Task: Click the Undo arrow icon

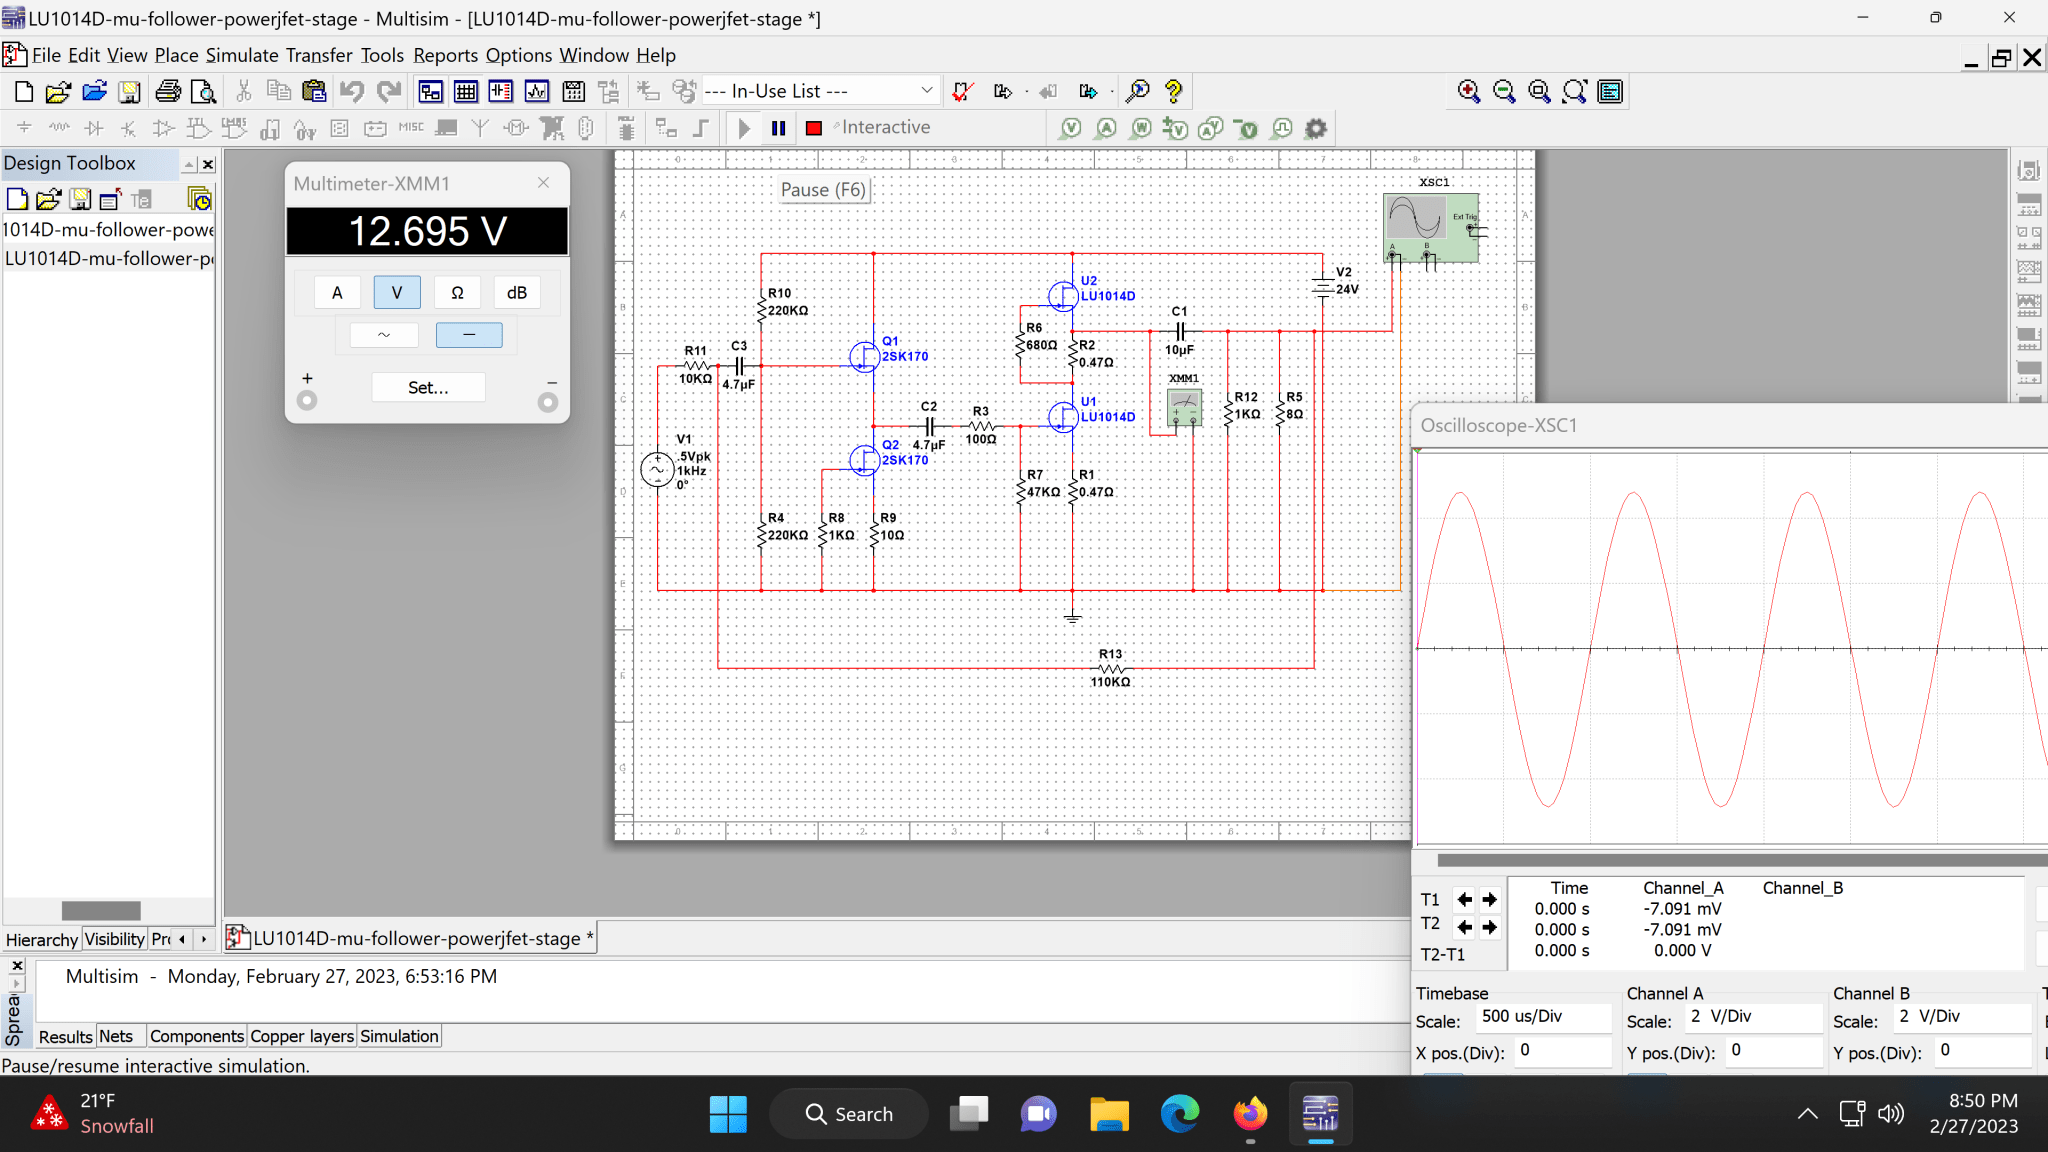Action: [351, 92]
